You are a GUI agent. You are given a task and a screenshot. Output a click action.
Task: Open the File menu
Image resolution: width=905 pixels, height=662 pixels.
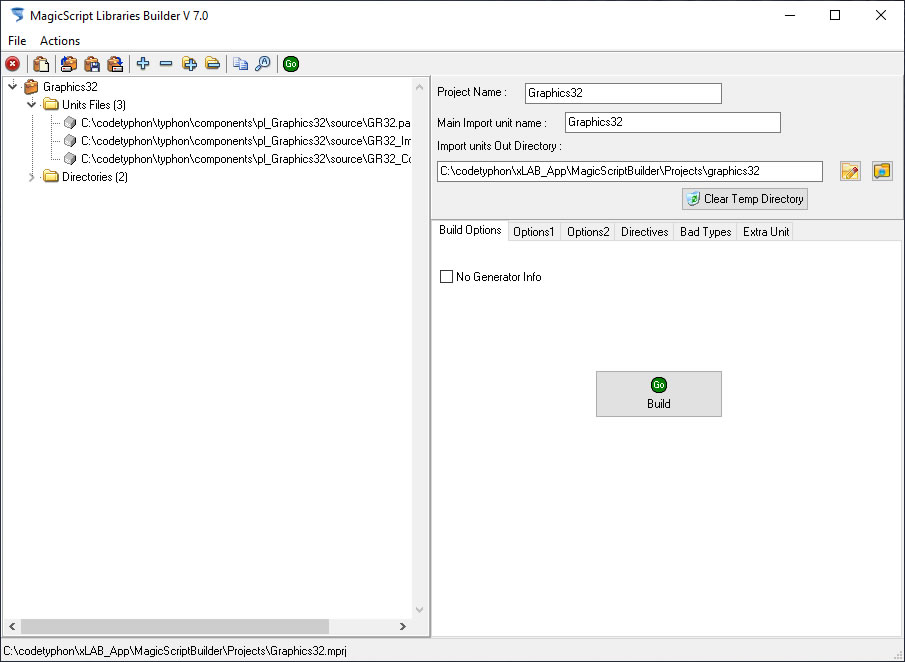17,41
